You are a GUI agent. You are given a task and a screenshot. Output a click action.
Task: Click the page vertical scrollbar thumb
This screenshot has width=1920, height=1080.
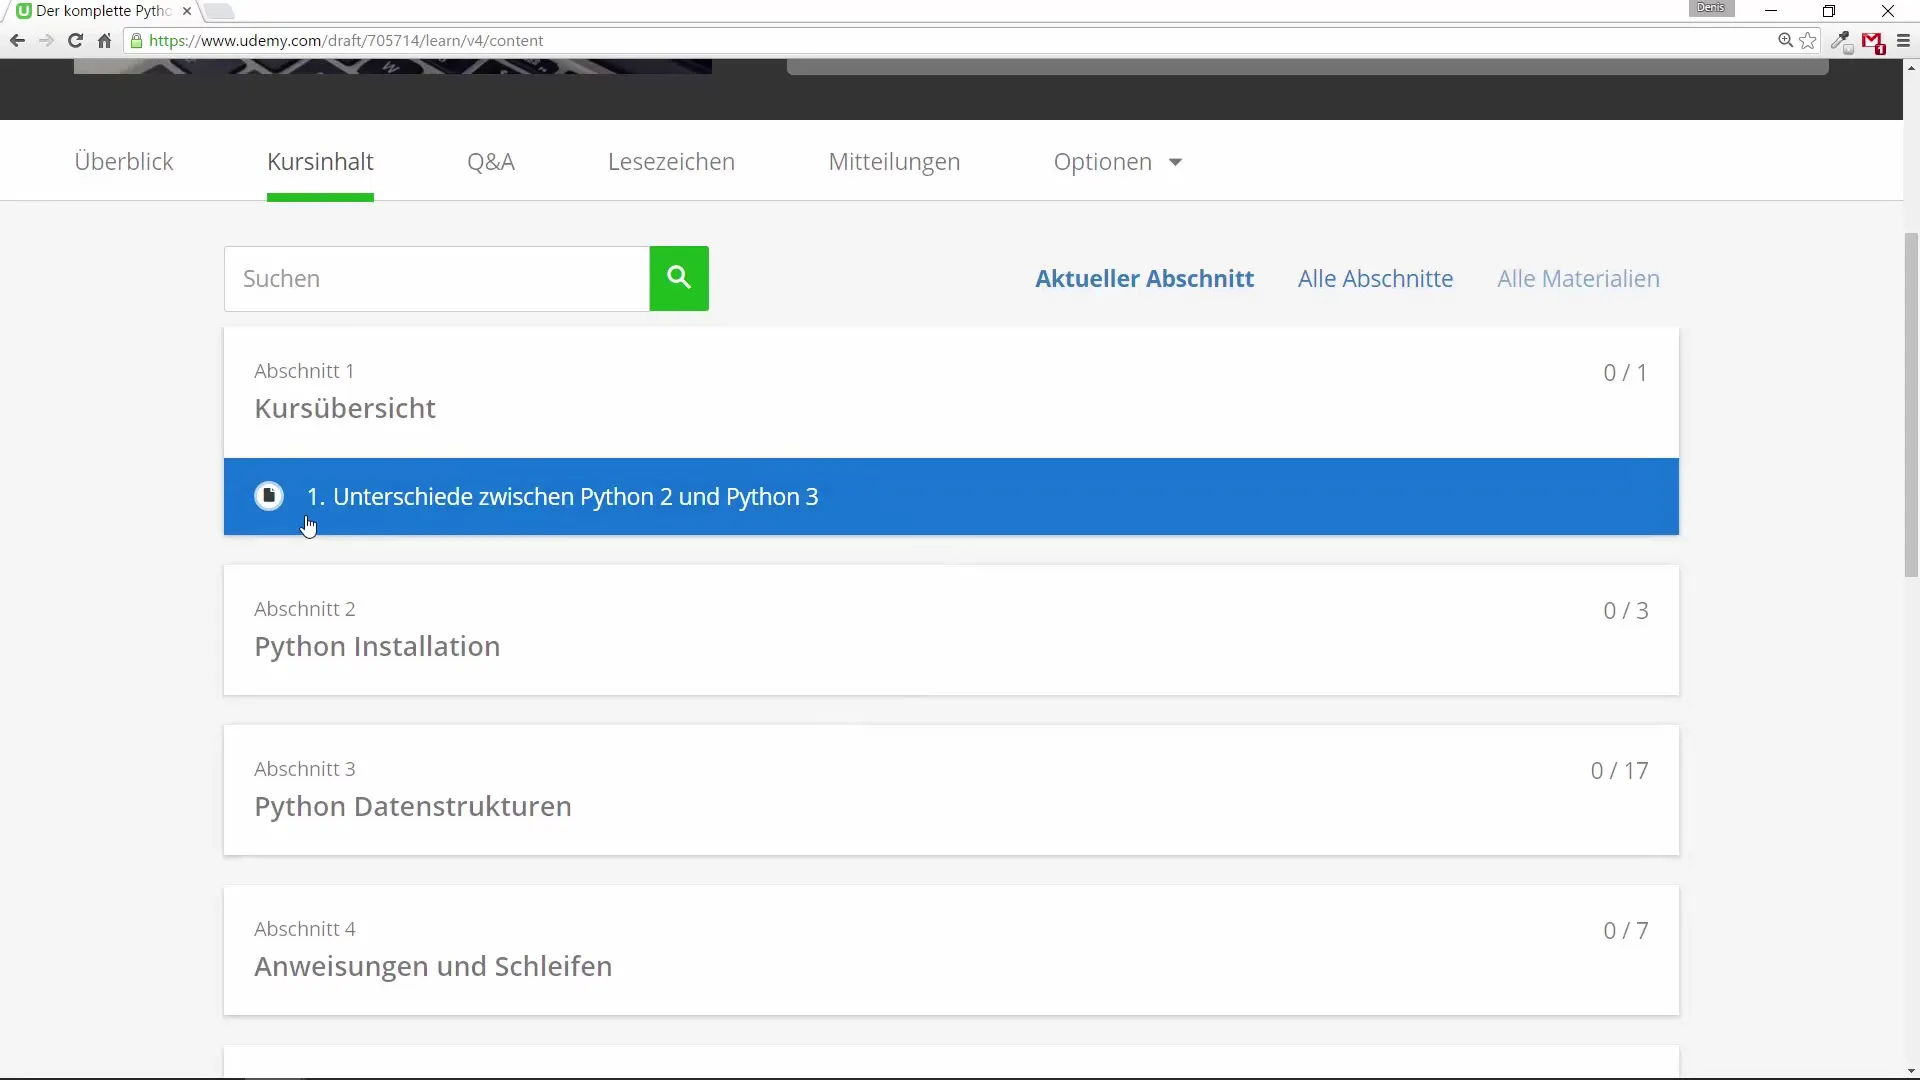(x=1911, y=405)
